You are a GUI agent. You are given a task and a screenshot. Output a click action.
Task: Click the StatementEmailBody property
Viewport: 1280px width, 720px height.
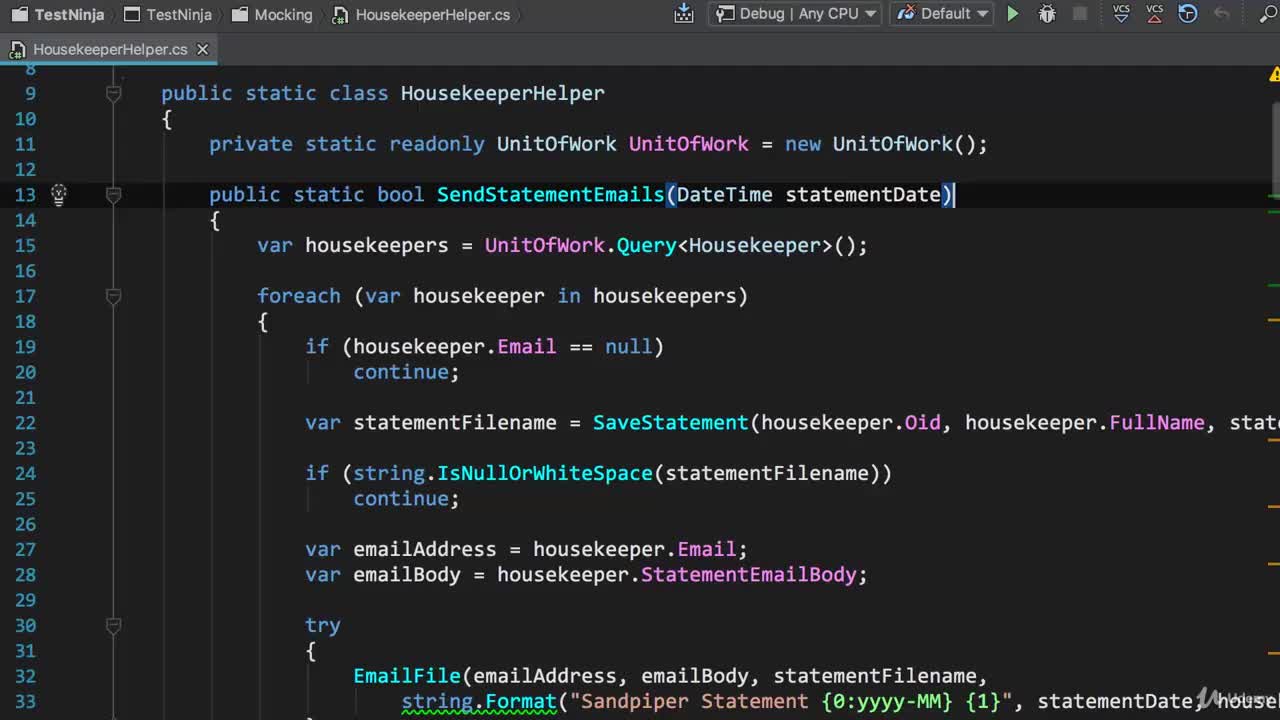click(x=749, y=575)
